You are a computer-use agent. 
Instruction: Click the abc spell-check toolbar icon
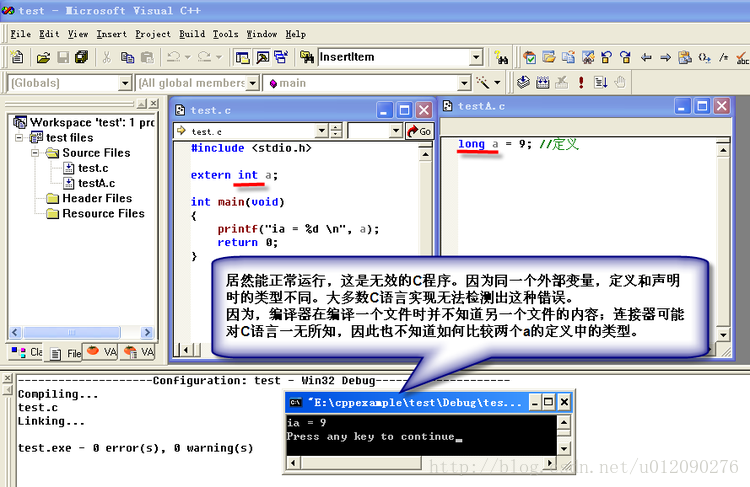(742, 57)
